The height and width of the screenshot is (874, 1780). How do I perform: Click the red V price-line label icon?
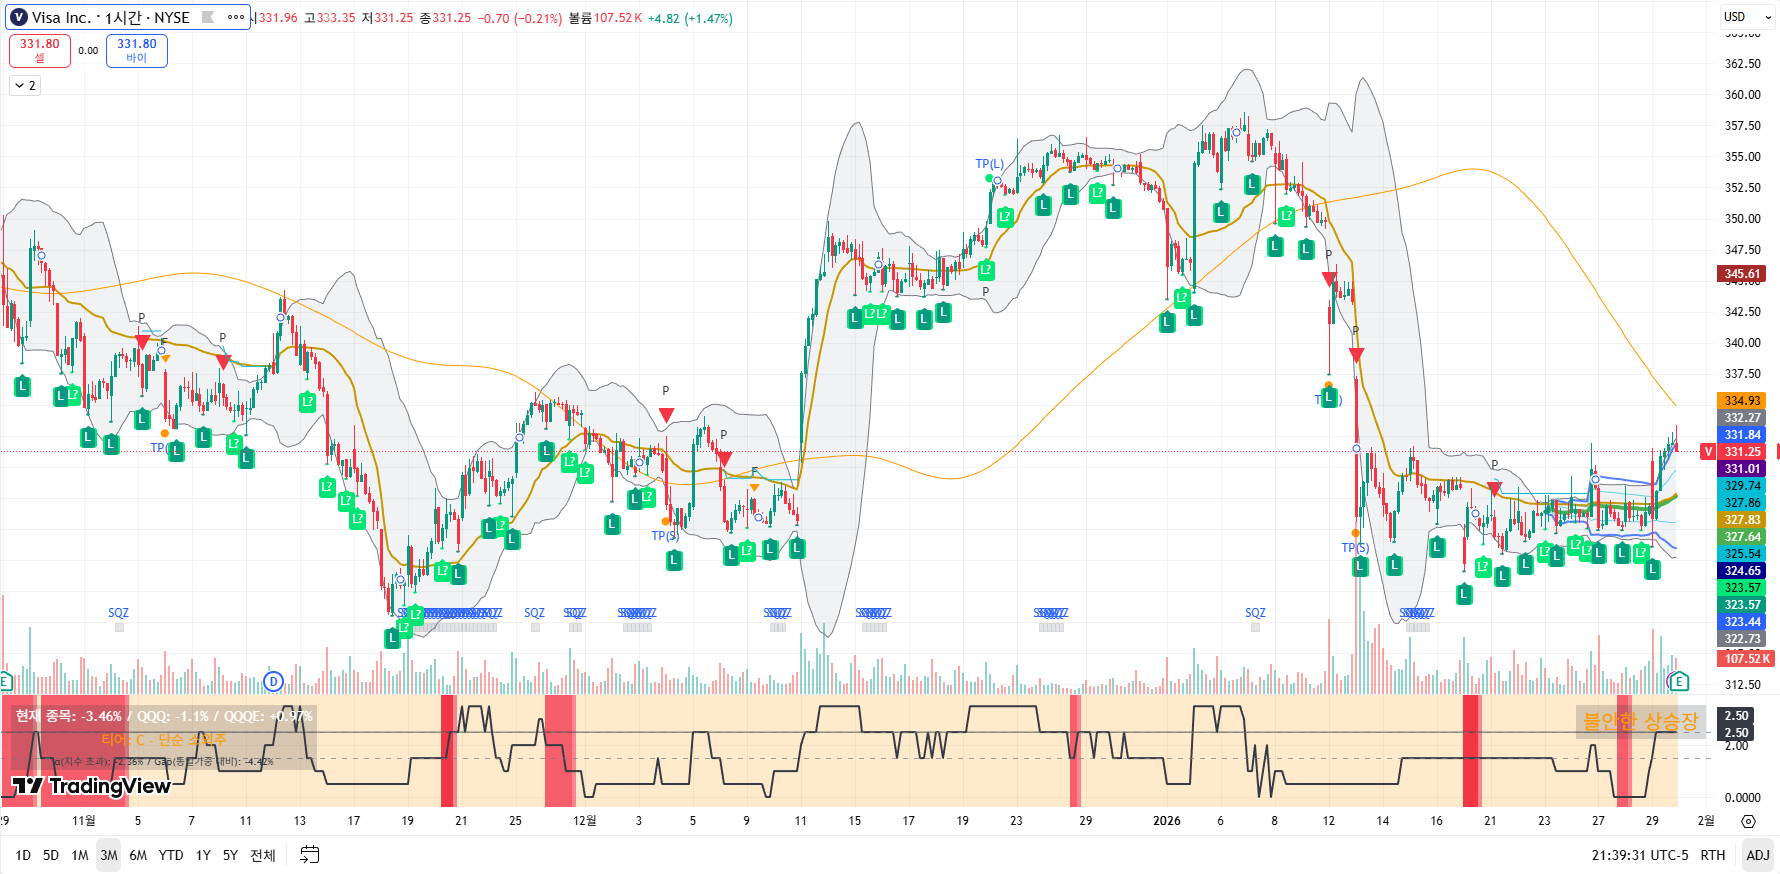click(1708, 452)
